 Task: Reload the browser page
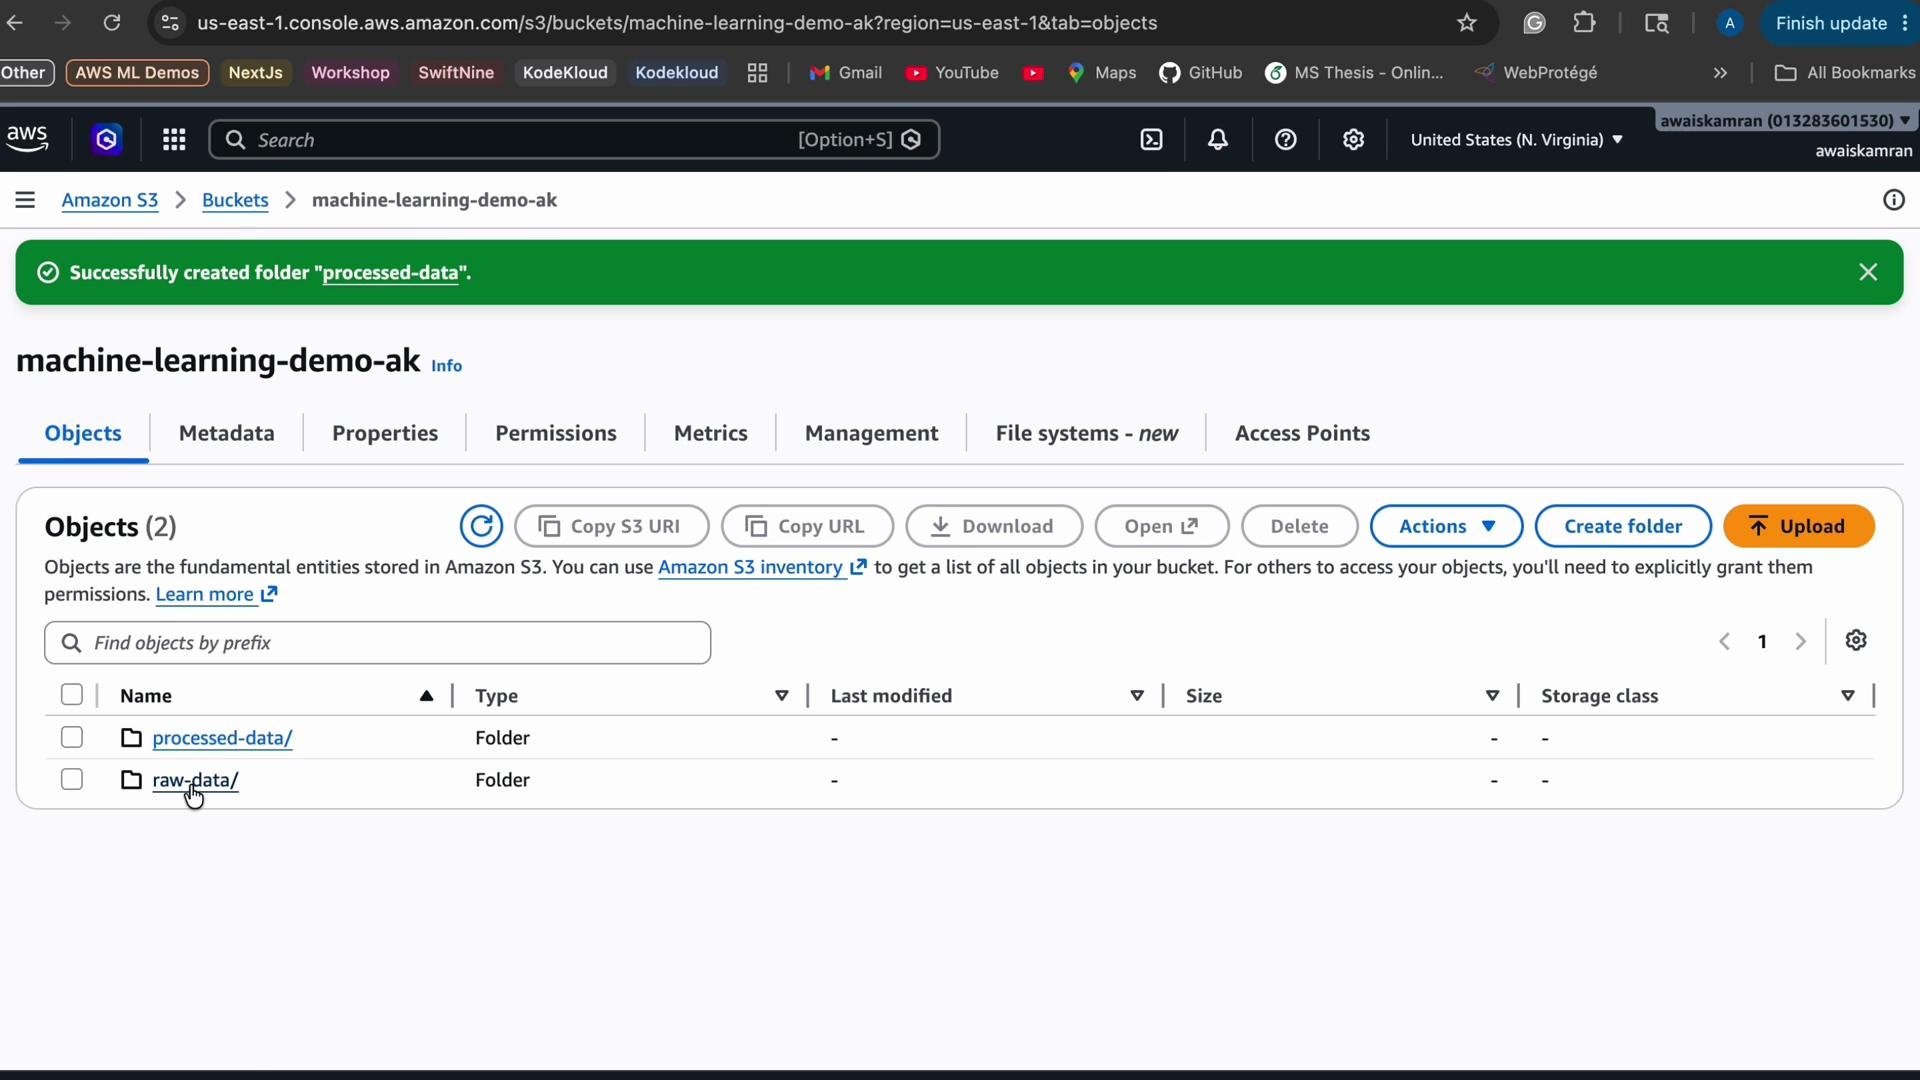pyautogui.click(x=112, y=23)
